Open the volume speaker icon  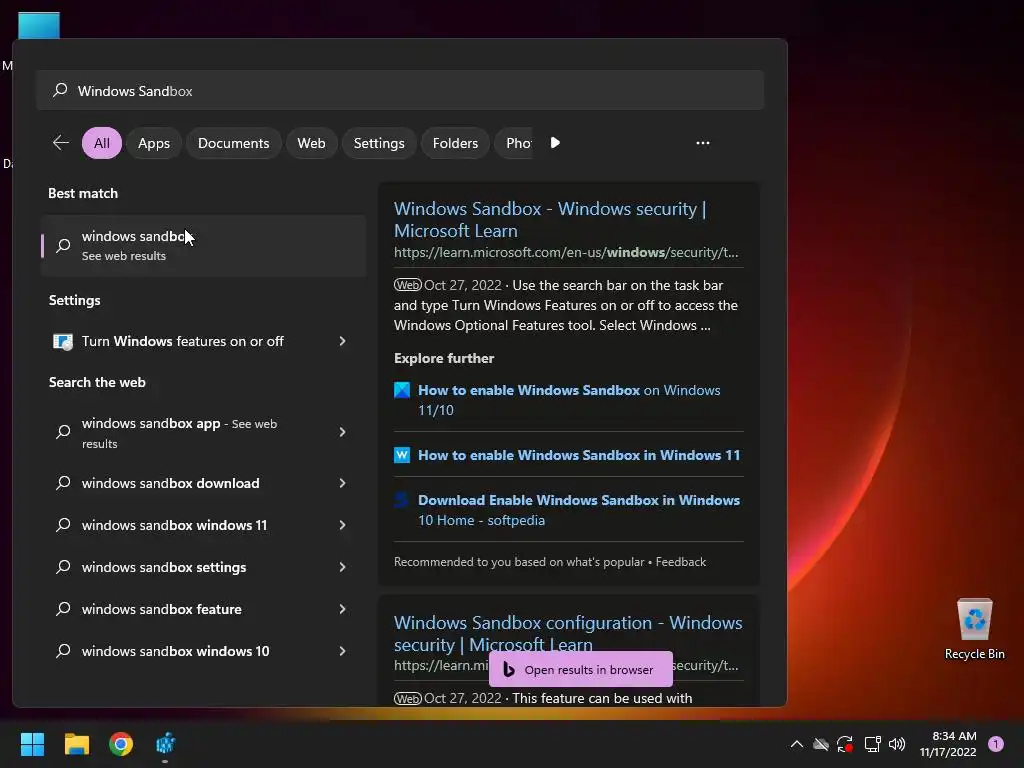tap(897, 744)
